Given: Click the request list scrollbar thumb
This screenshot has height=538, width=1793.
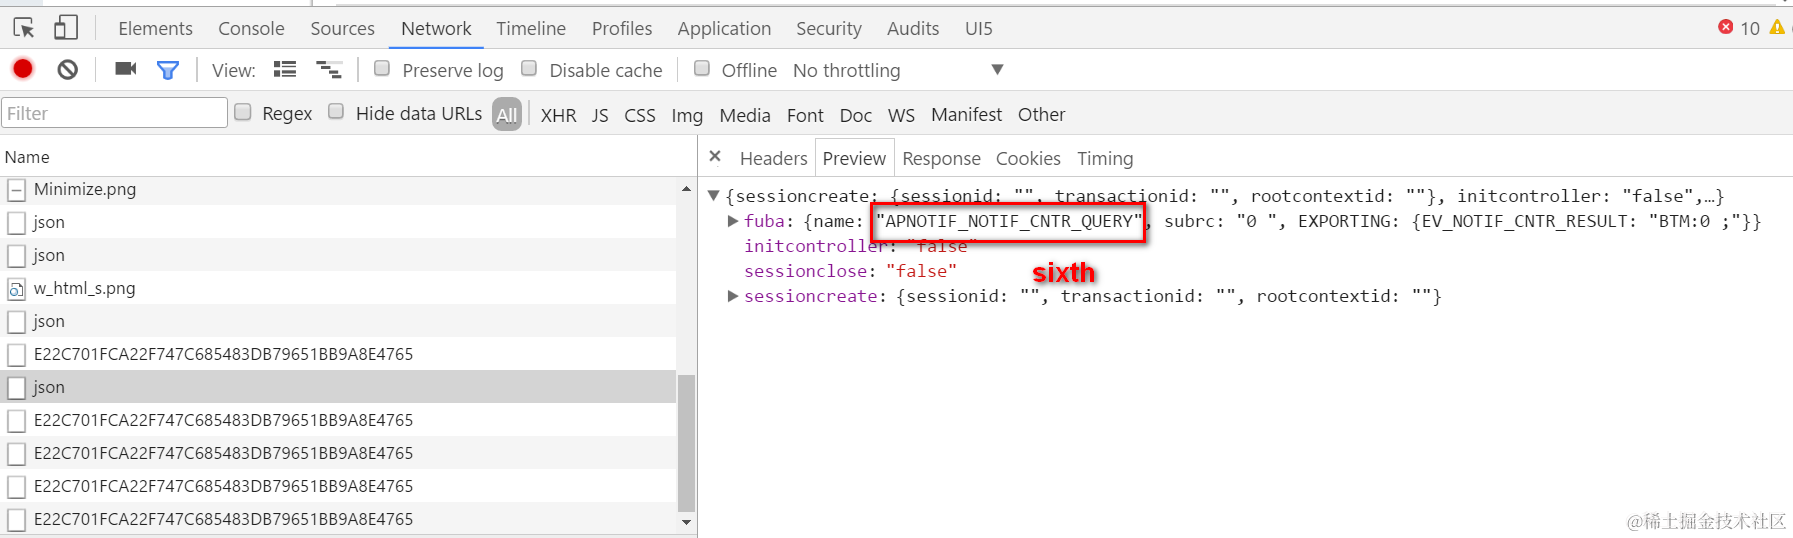Looking at the screenshot, I should click(x=686, y=443).
